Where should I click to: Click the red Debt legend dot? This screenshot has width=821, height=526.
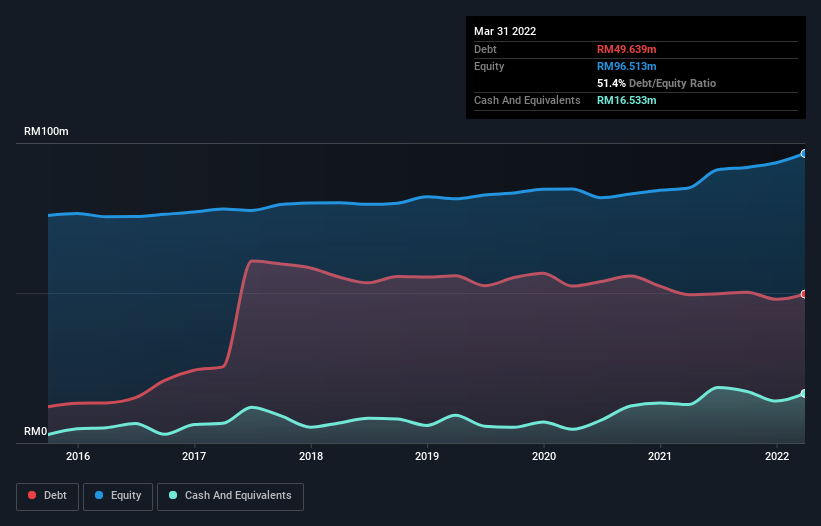point(32,495)
